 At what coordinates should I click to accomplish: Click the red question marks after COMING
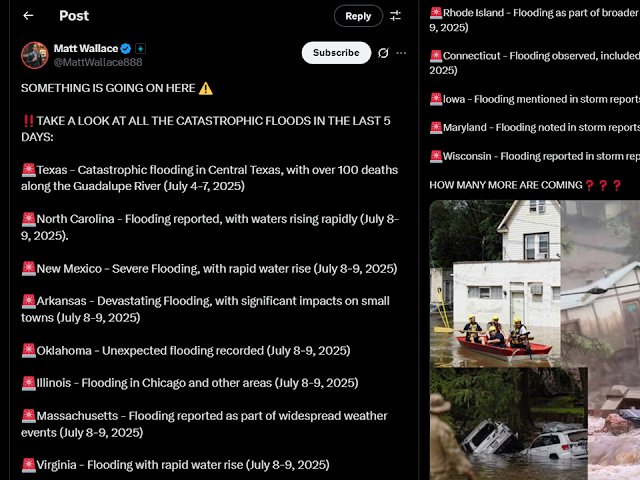pos(603,185)
